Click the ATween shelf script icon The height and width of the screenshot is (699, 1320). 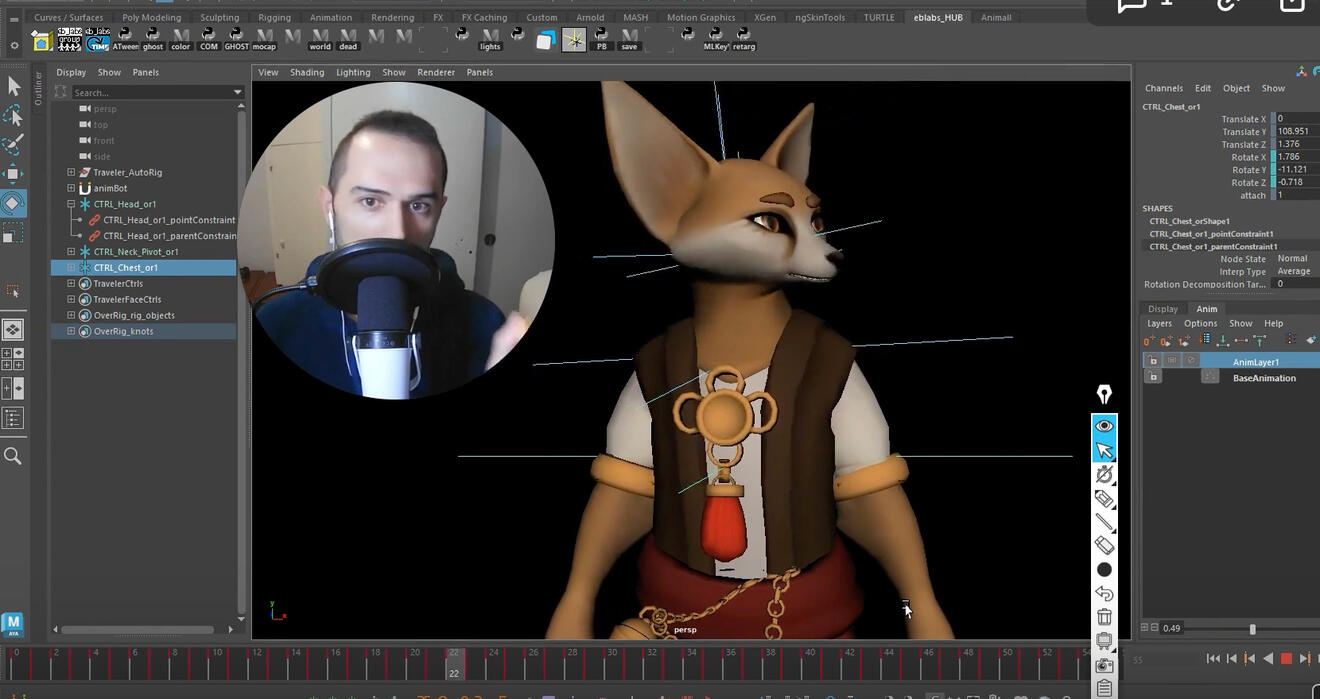[x=125, y=39]
